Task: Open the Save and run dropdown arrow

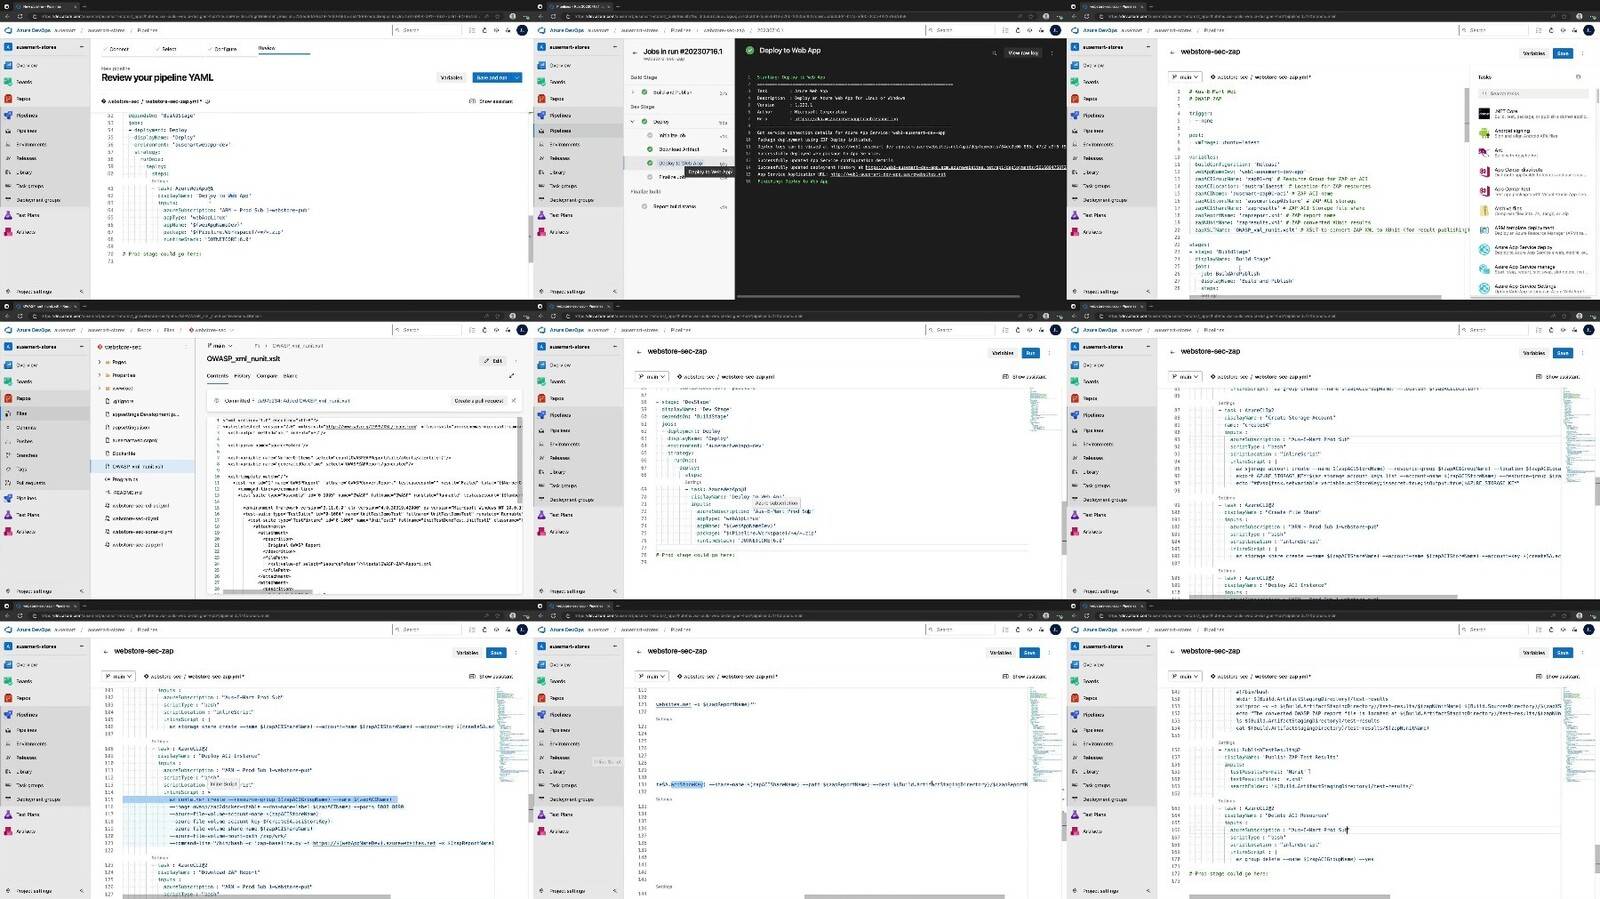Action: click(516, 77)
